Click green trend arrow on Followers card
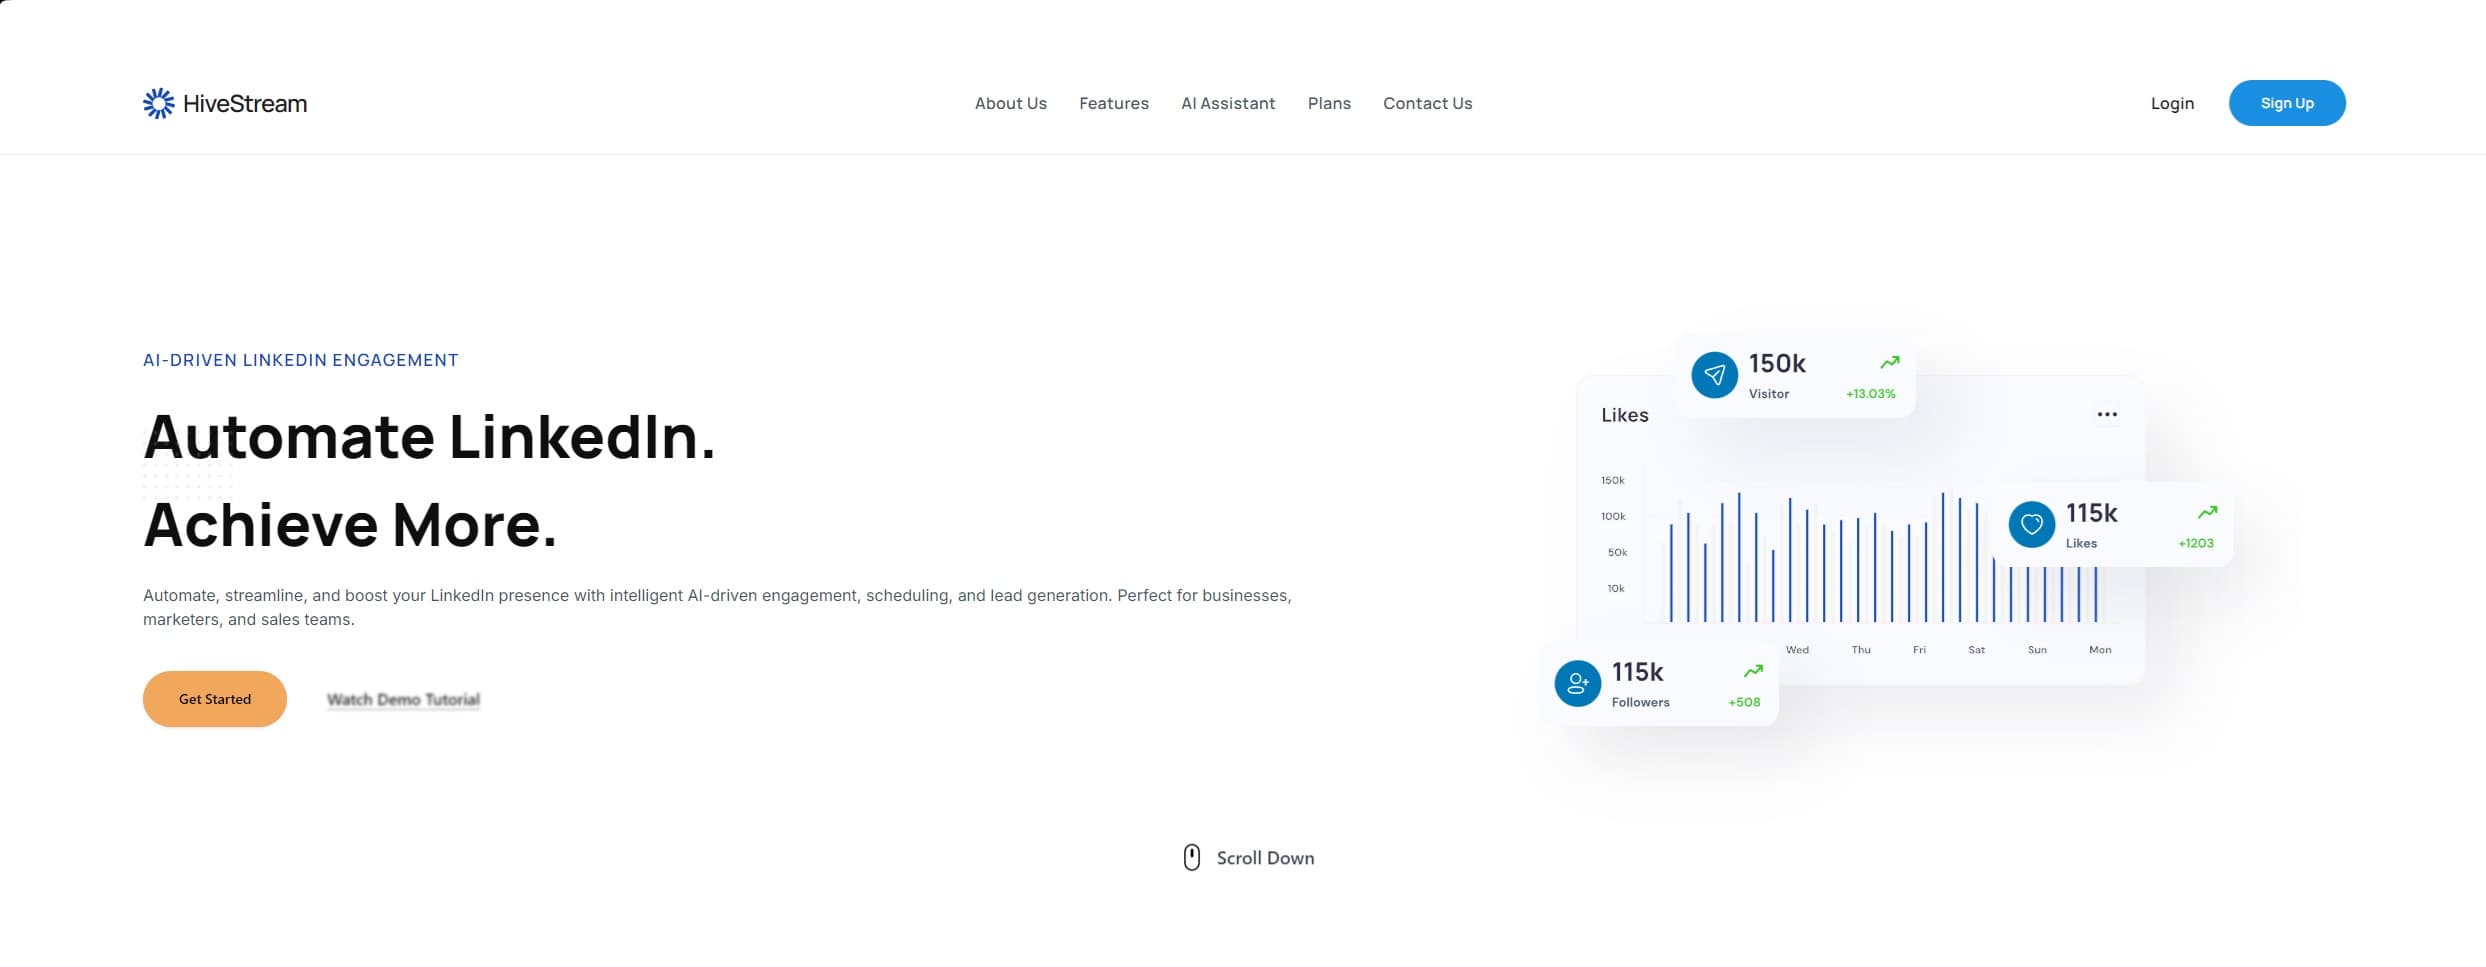 click(x=1752, y=671)
